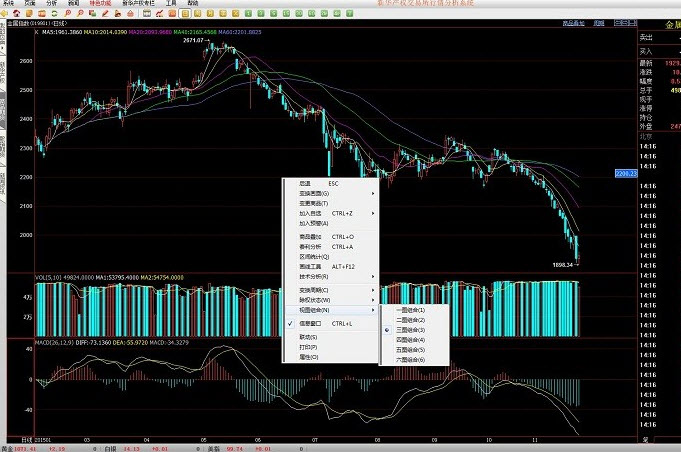
Task: Click the first magnifier zoom icon
Action: click(67, 13)
